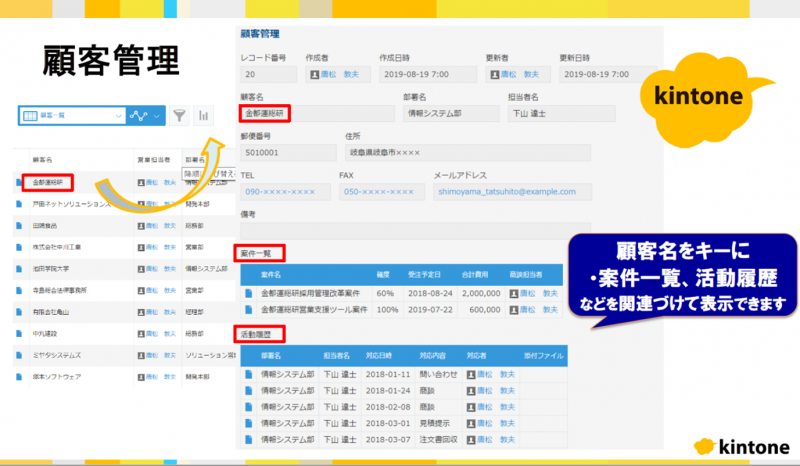
Task: Click TEL number 090-××××-×××× link
Action: (x=280, y=192)
